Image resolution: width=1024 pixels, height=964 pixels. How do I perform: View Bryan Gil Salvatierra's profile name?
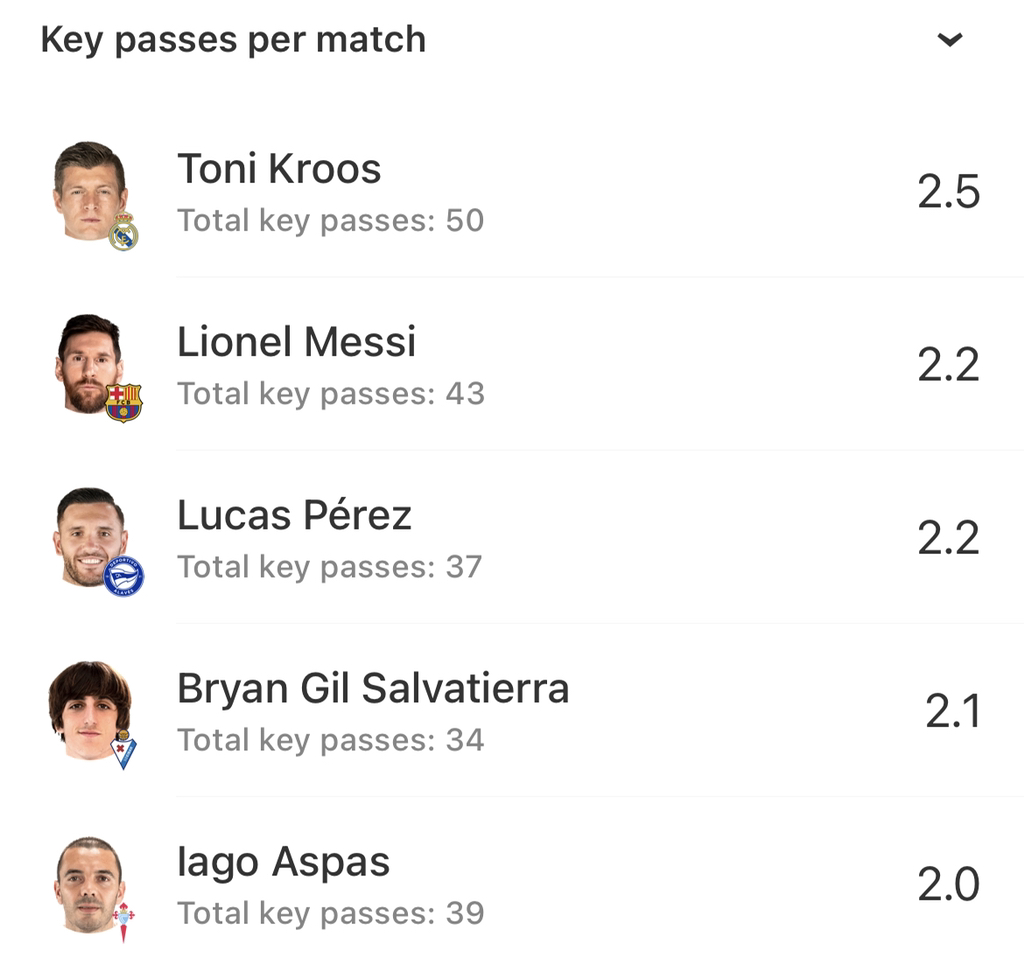coord(373,688)
